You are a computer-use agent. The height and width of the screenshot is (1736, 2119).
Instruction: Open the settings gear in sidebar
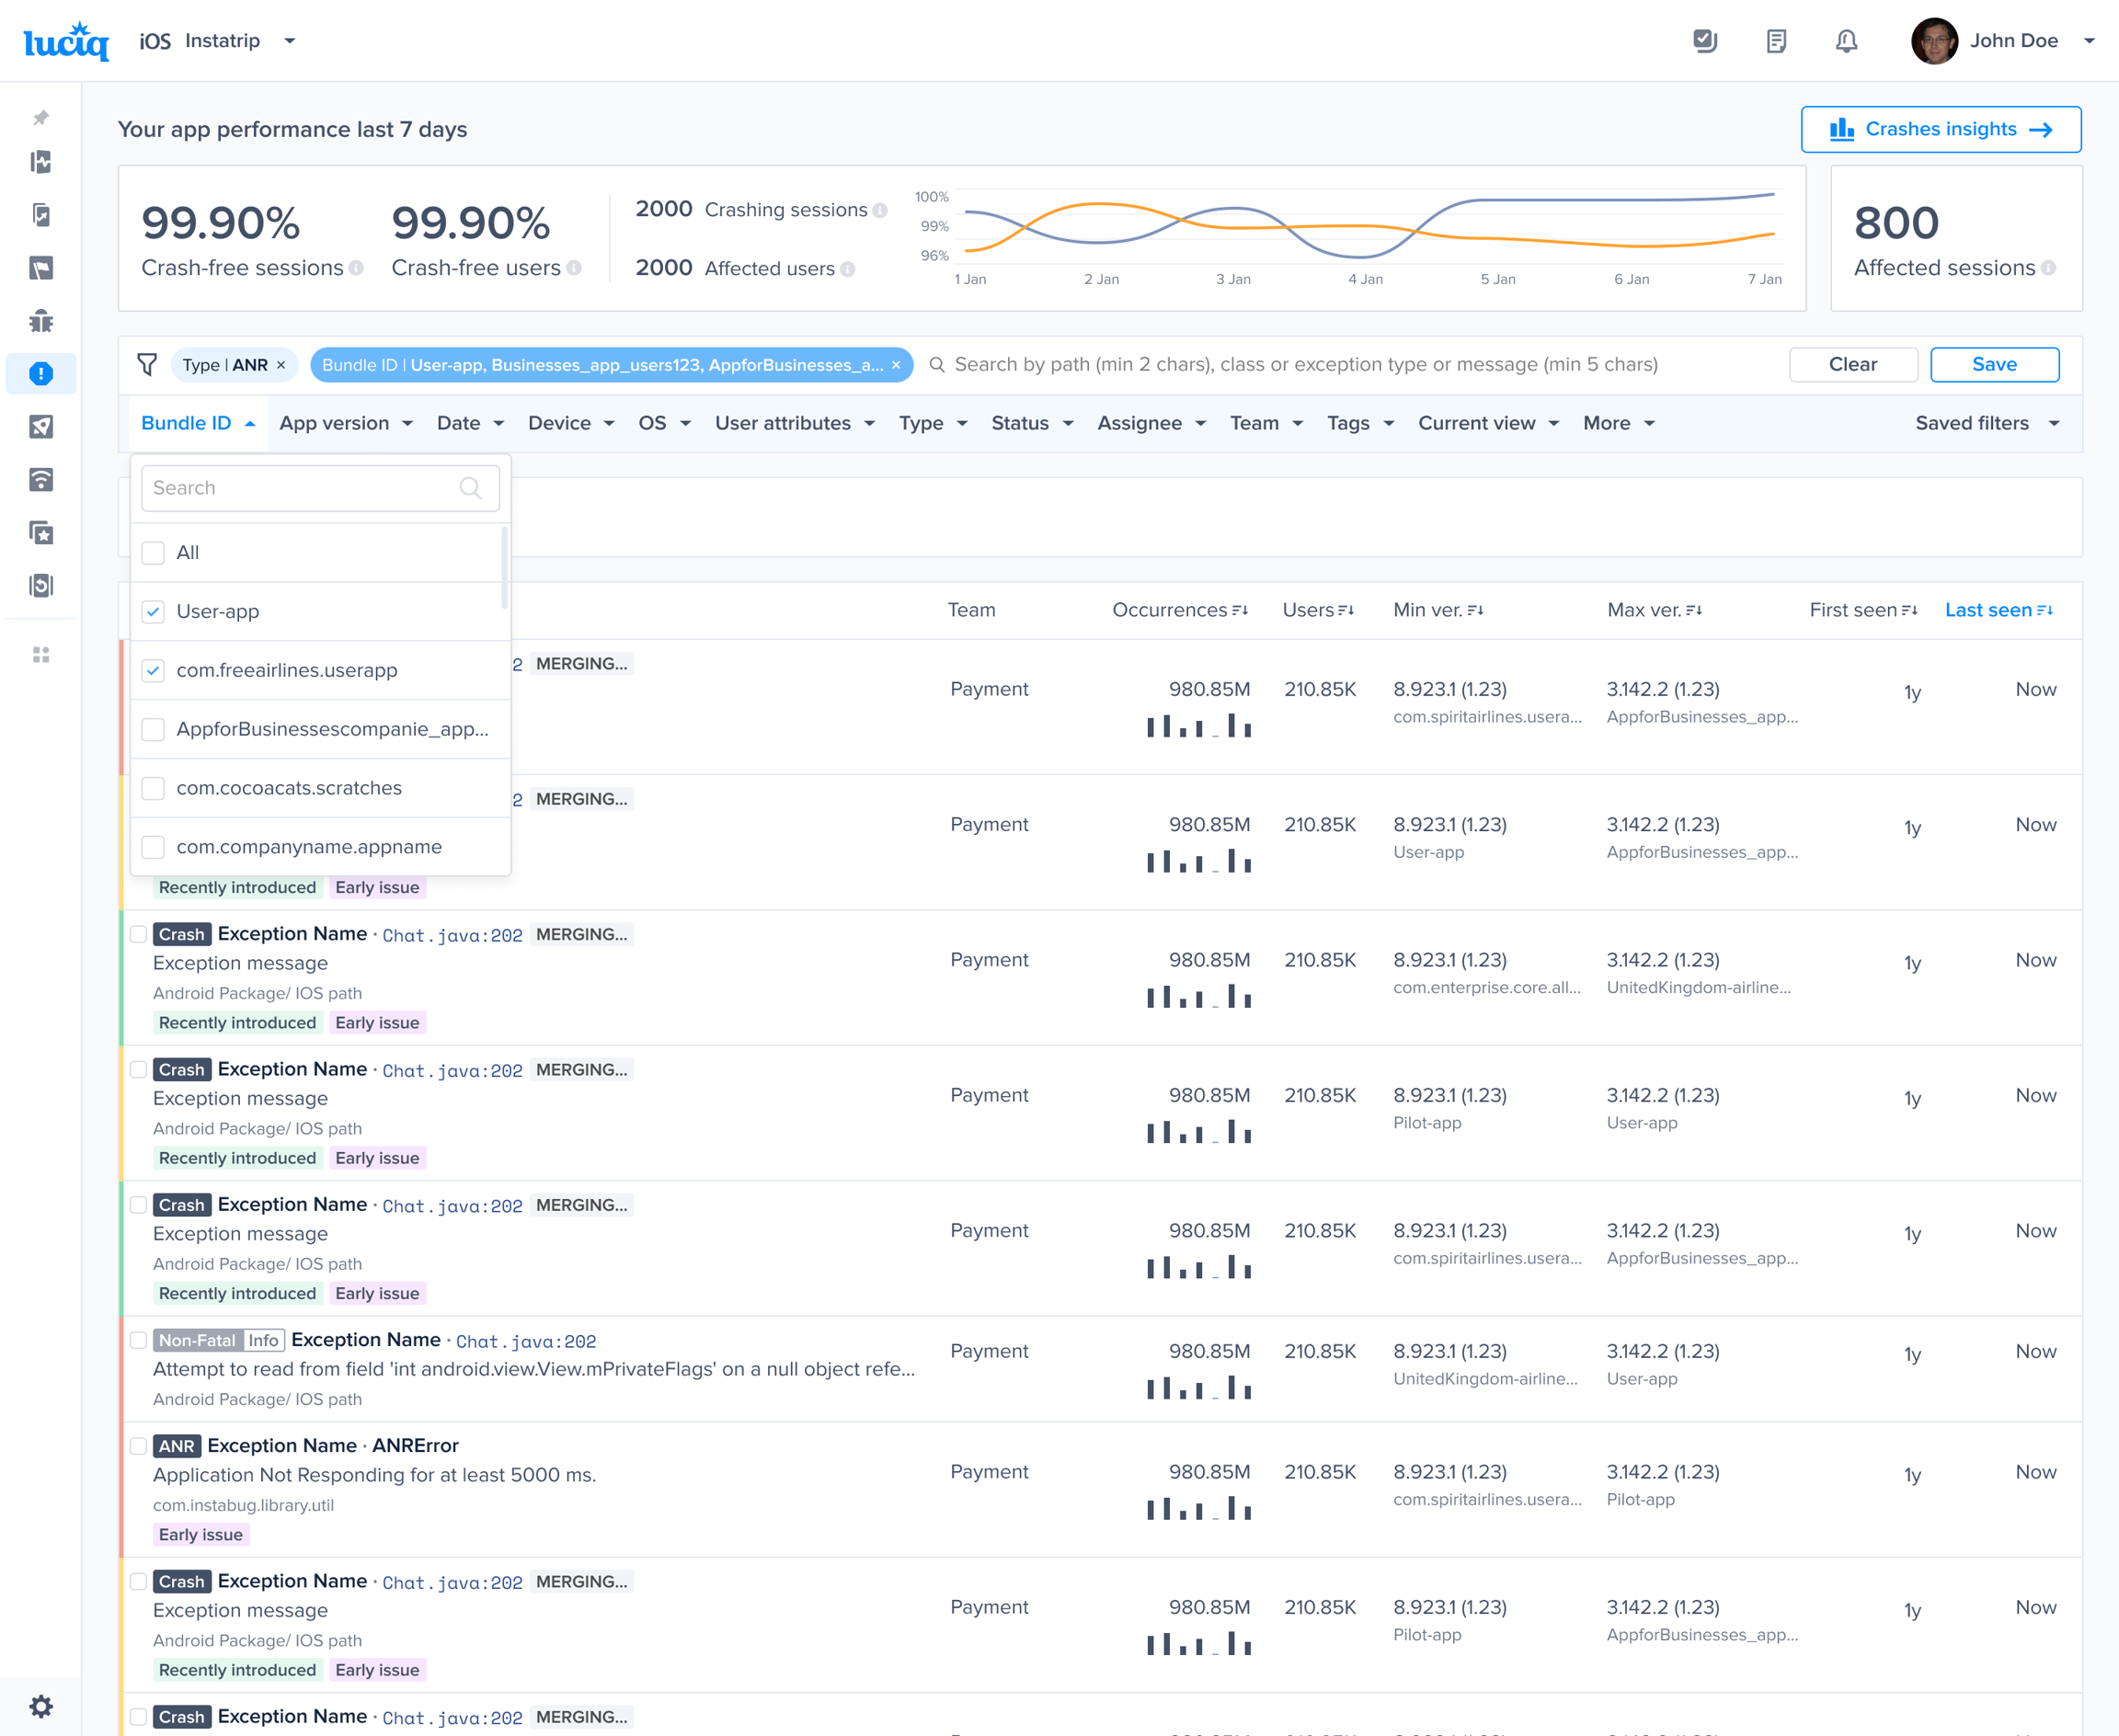pos(41,1706)
